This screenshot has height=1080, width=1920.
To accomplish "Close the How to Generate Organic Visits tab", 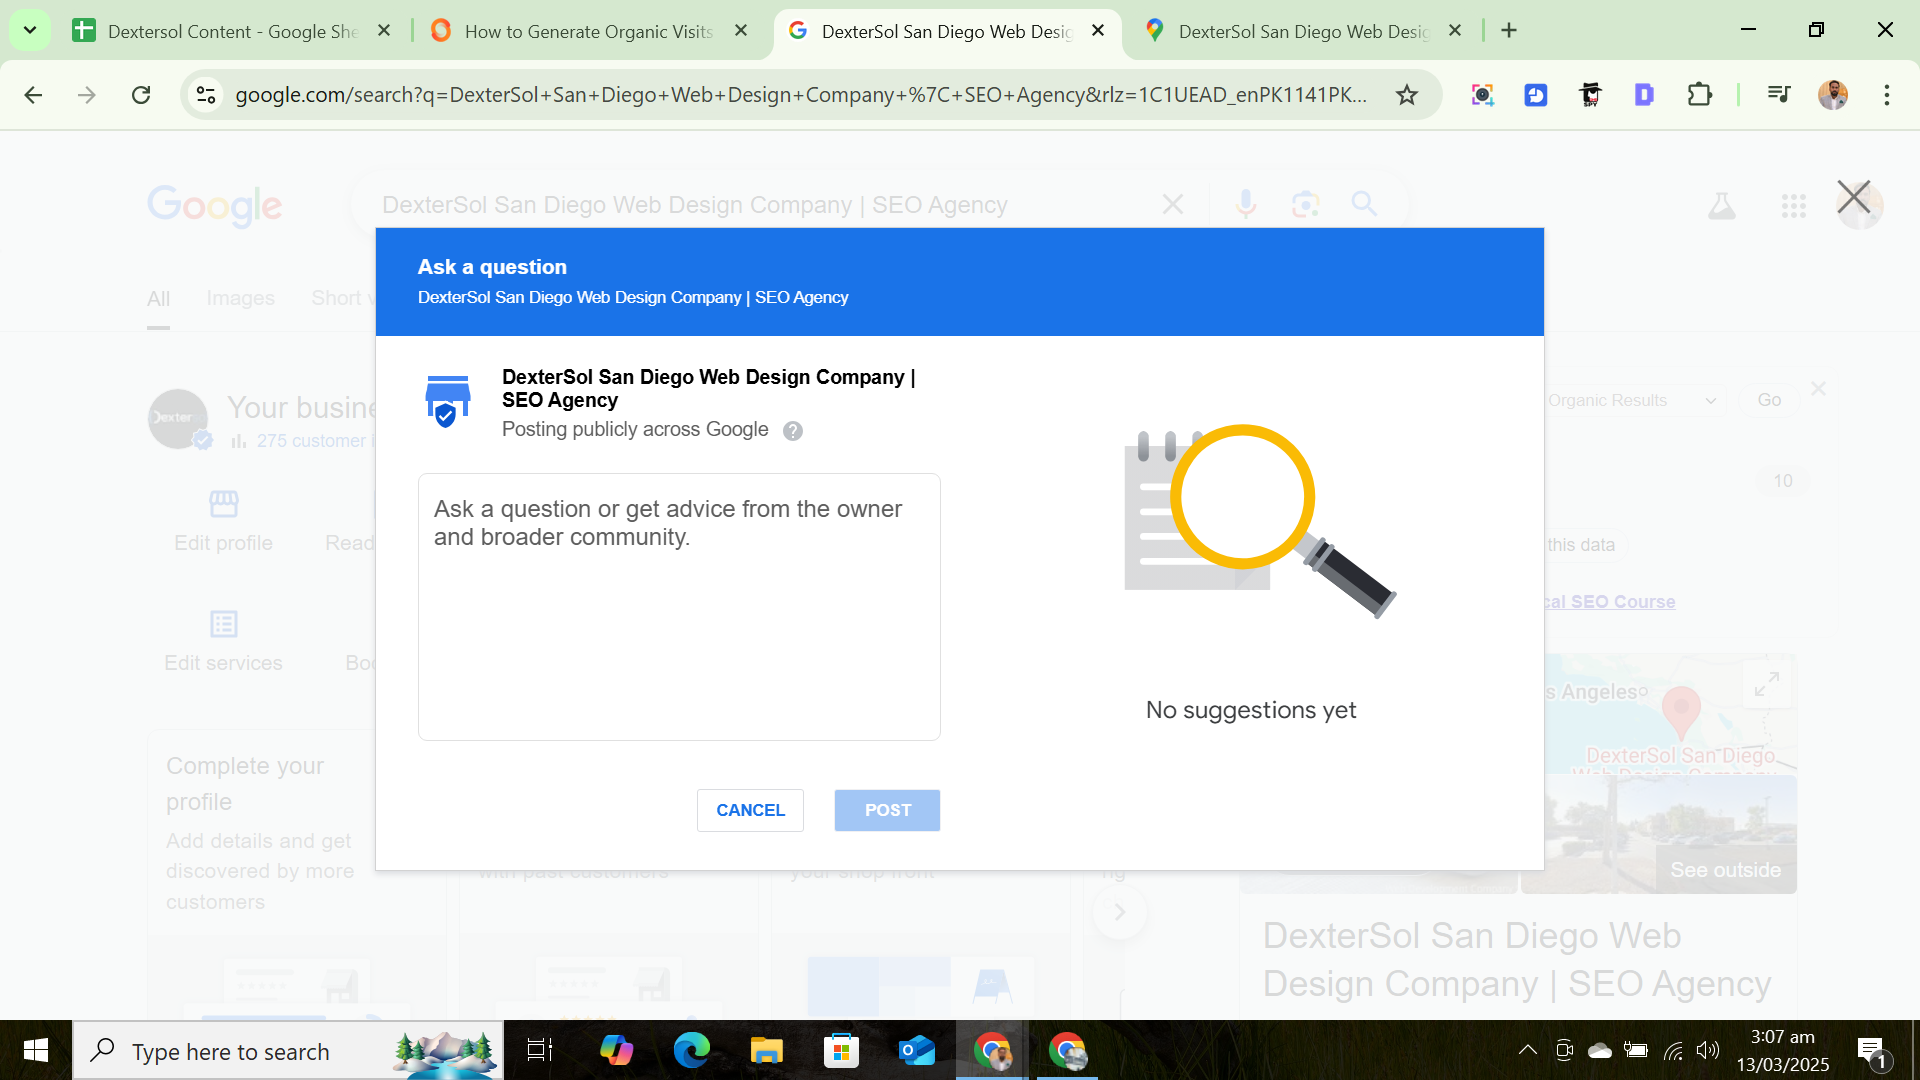I will coord(741,31).
